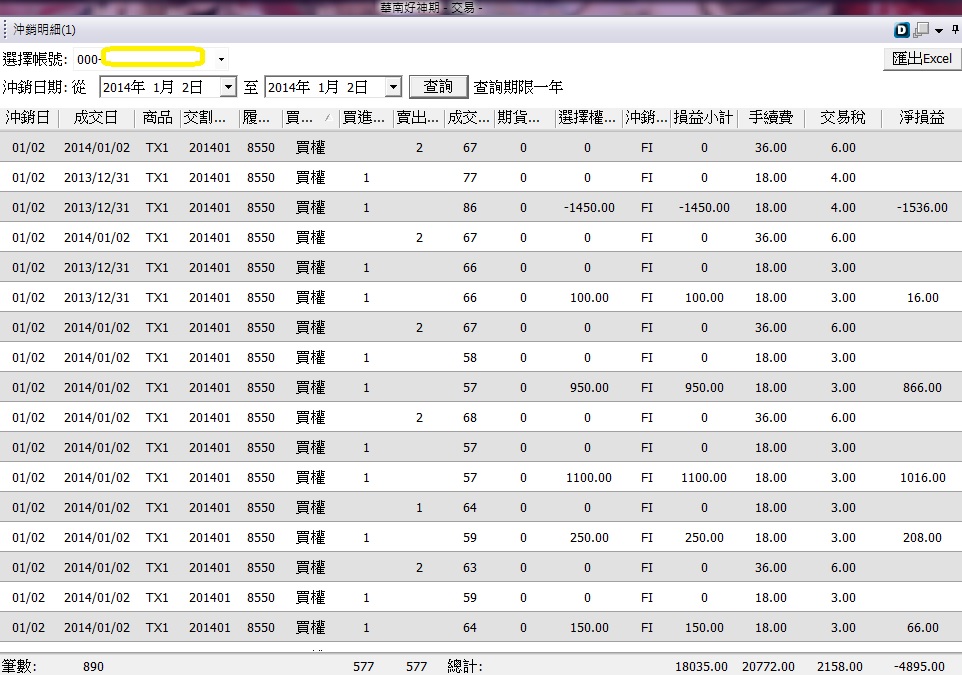Click the 150.00 cell under 選擇權 column

point(589,628)
